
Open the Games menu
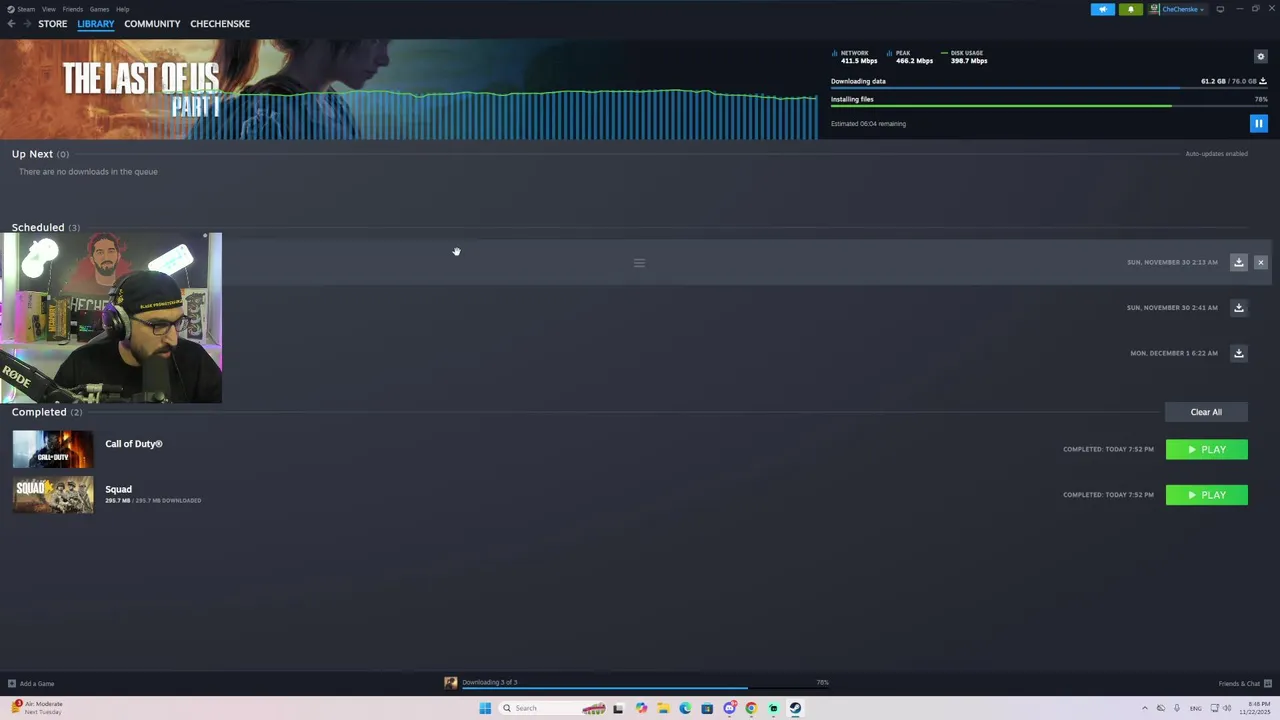tap(99, 9)
